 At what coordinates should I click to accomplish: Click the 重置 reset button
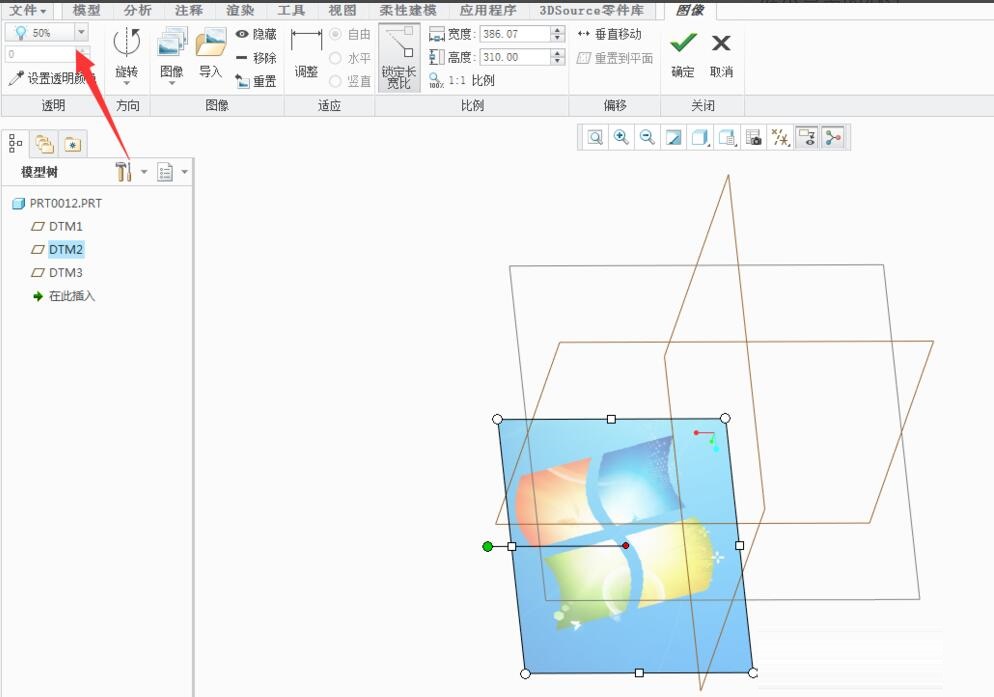[x=256, y=82]
